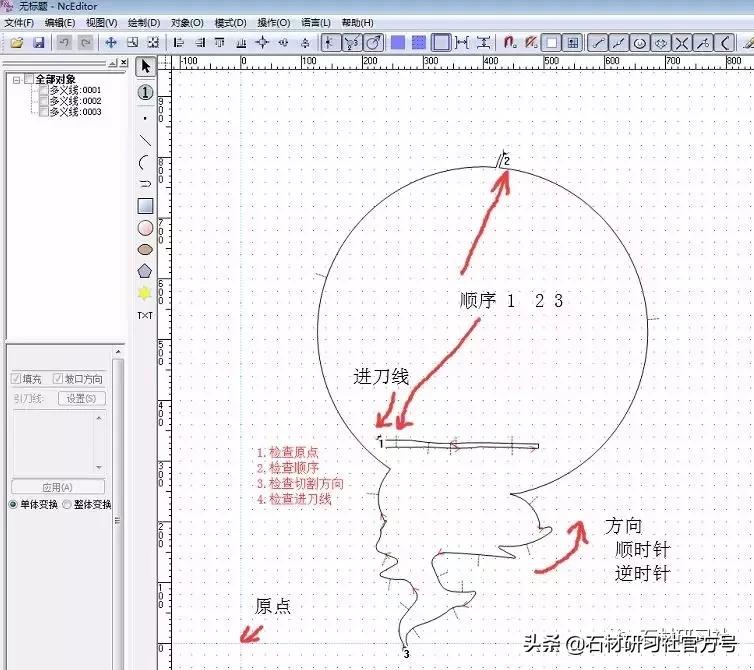Screen dimensions: 754x670
Task: Click the 应用(A) apply button
Action: pyautogui.click(x=58, y=487)
